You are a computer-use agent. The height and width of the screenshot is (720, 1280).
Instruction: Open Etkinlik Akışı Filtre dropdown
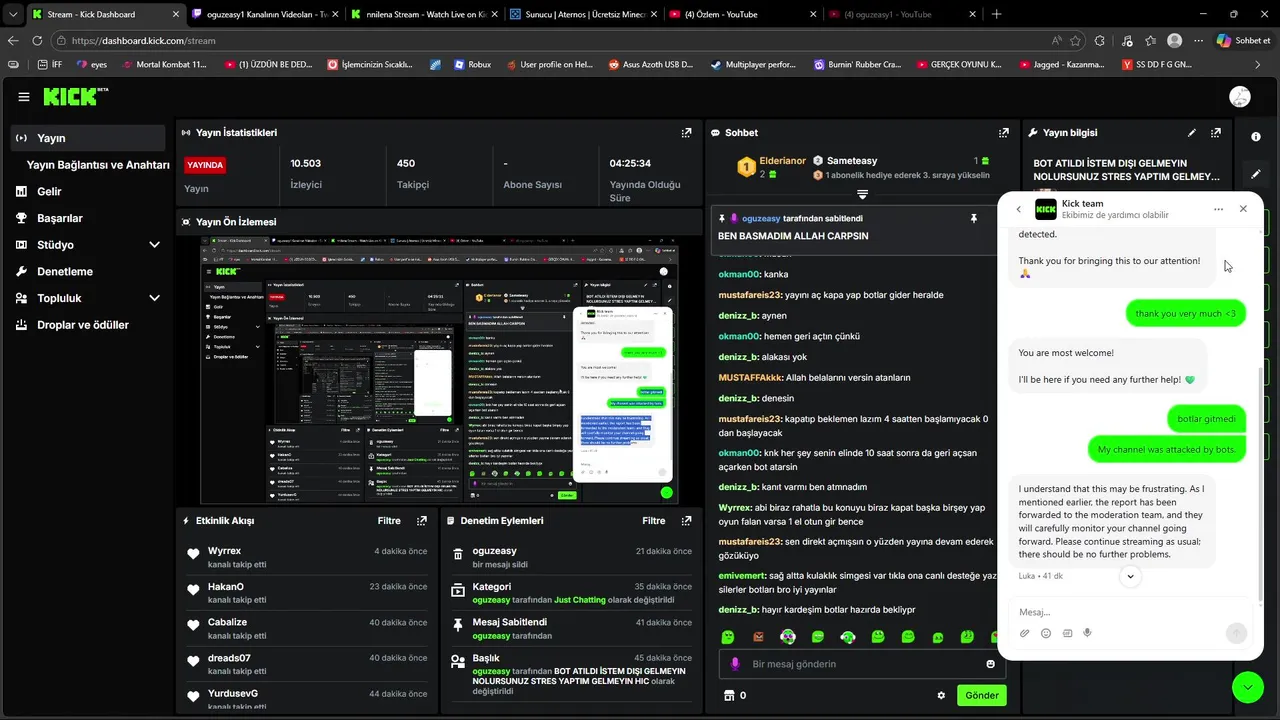(x=389, y=521)
